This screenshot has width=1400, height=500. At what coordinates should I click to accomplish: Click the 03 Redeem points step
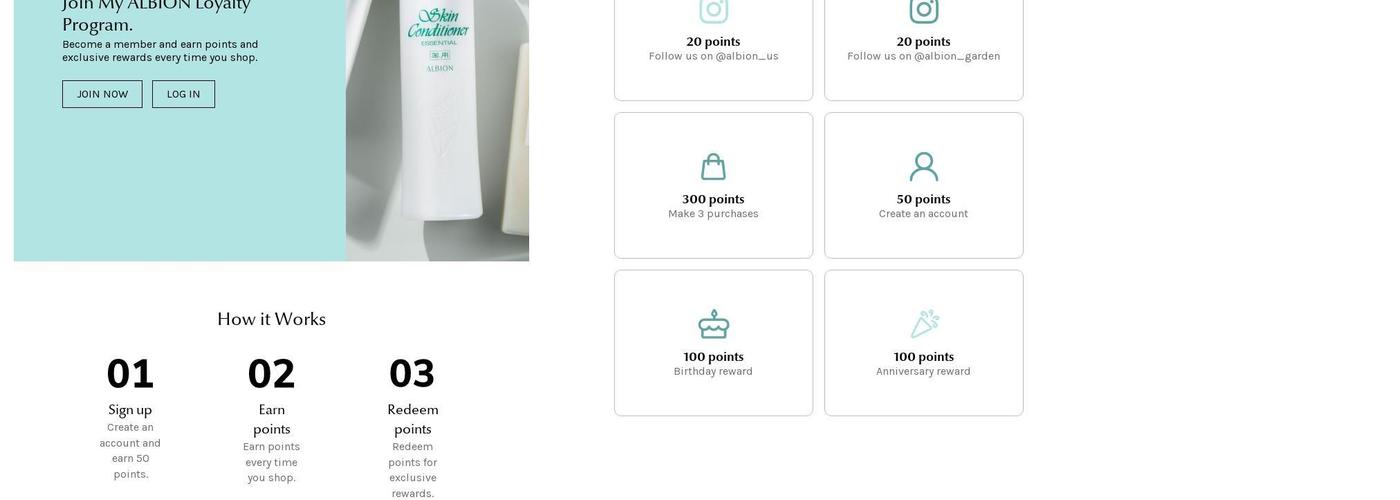(413, 426)
